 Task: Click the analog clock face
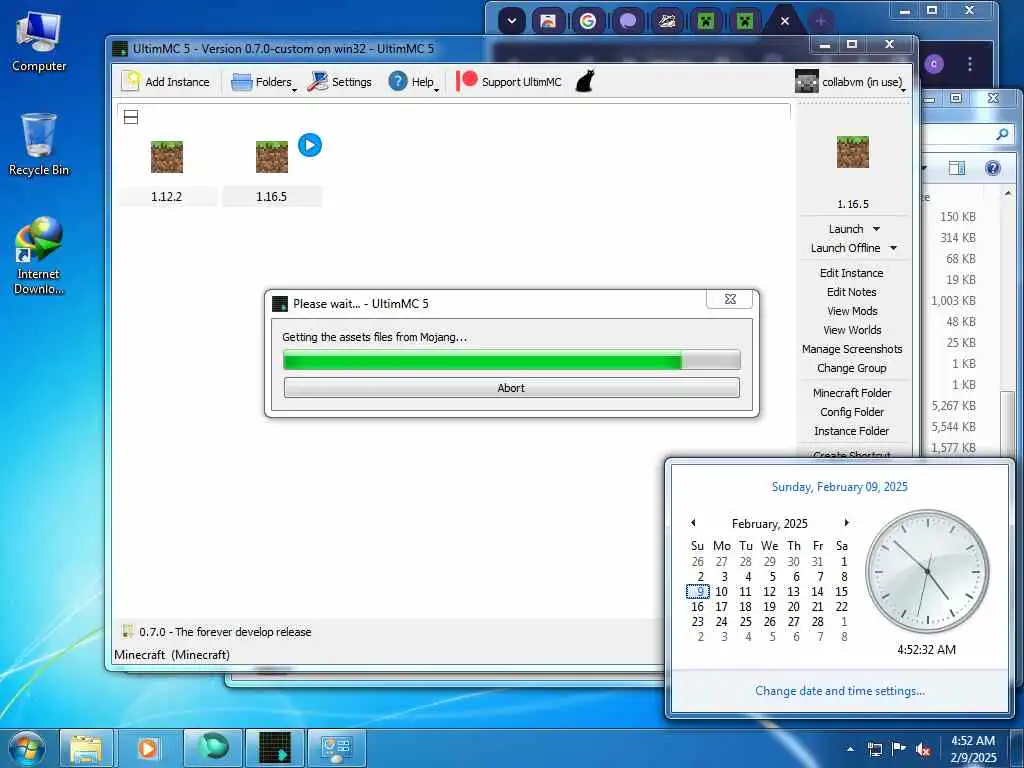point(927,571)
